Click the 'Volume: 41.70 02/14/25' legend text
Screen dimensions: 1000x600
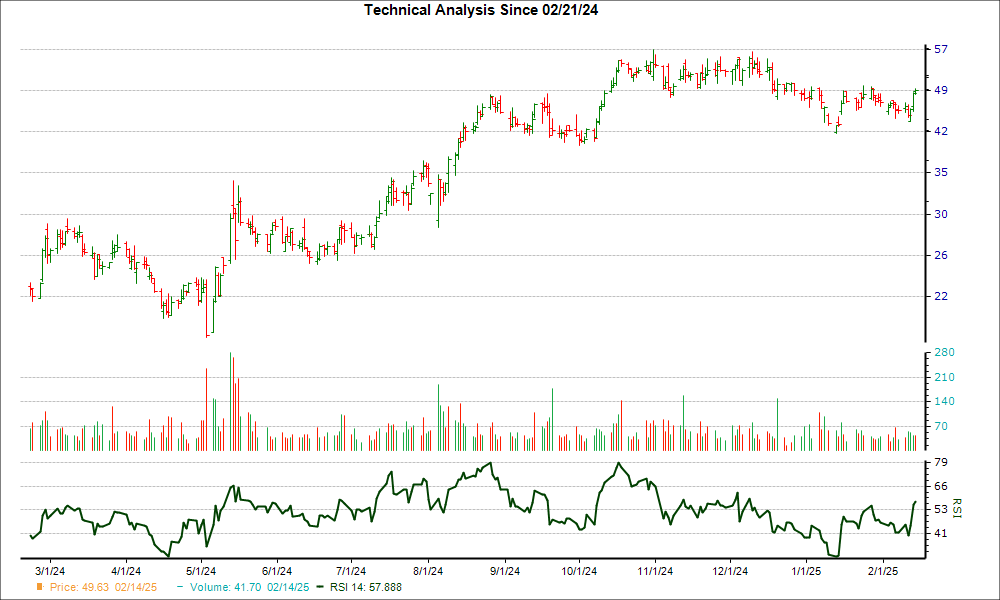(x=249, y=587)
